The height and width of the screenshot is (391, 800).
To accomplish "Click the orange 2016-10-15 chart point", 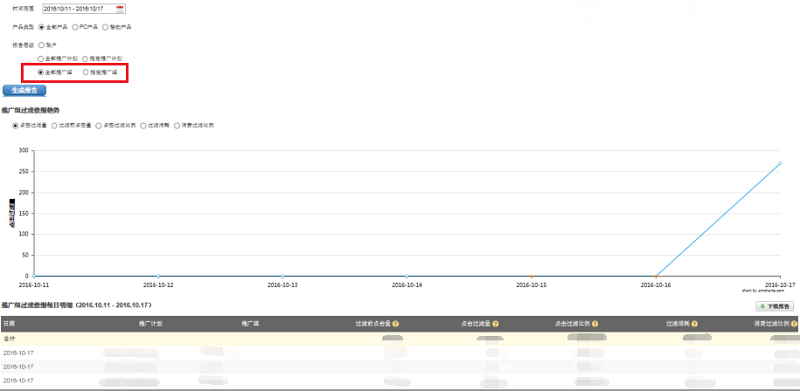I will 531,276.
